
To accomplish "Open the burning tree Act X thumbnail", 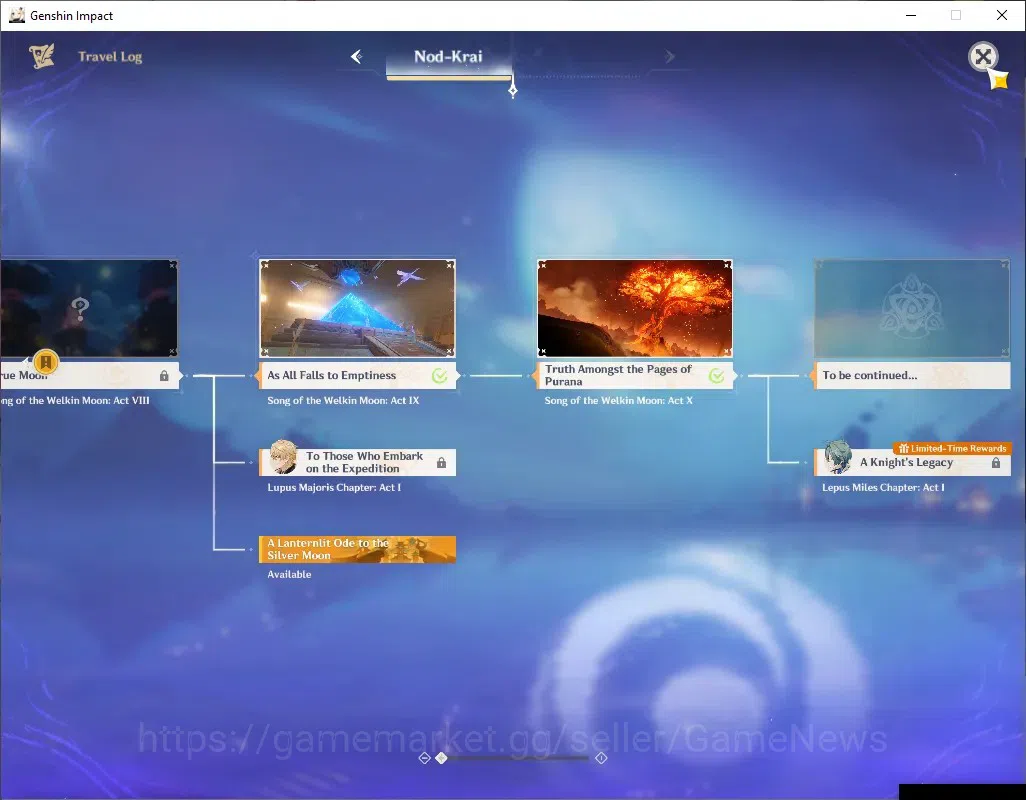I will 635,308.
